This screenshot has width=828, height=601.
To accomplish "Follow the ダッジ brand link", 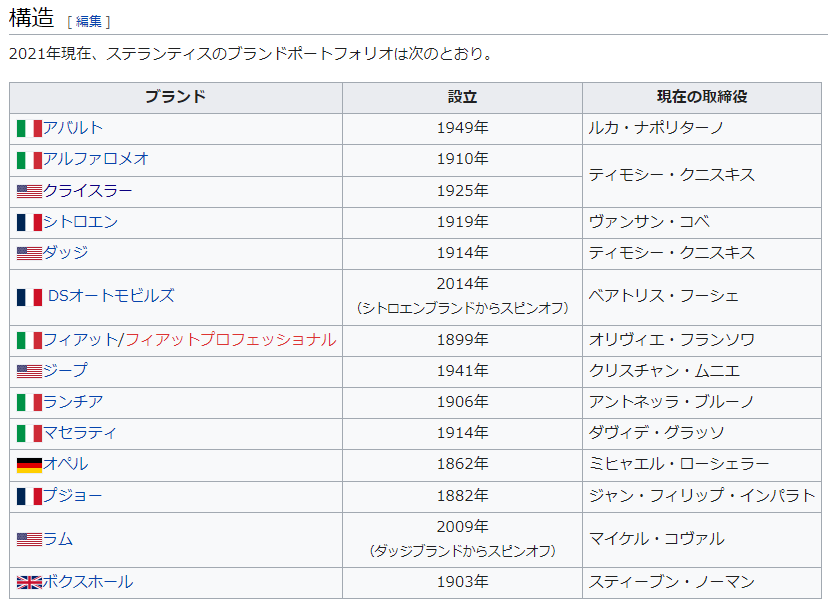I will [65, 253].
